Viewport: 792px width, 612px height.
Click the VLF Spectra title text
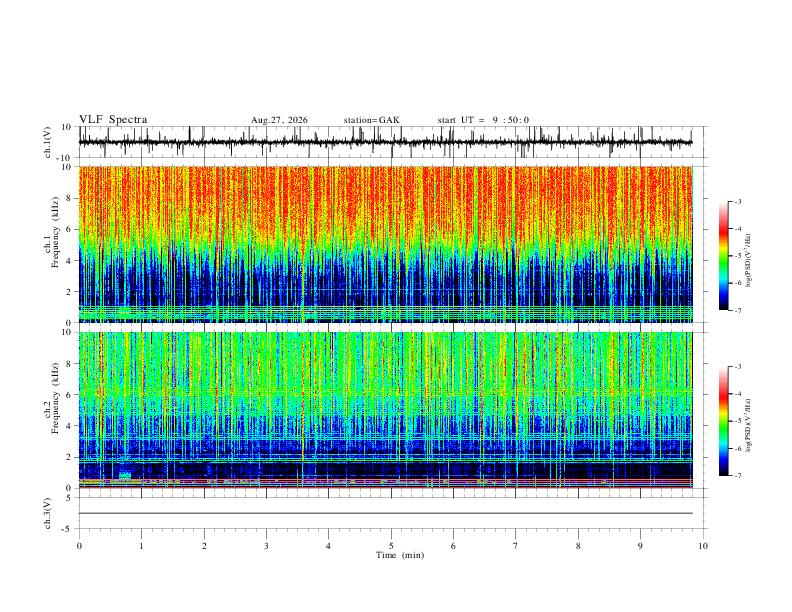113,120
